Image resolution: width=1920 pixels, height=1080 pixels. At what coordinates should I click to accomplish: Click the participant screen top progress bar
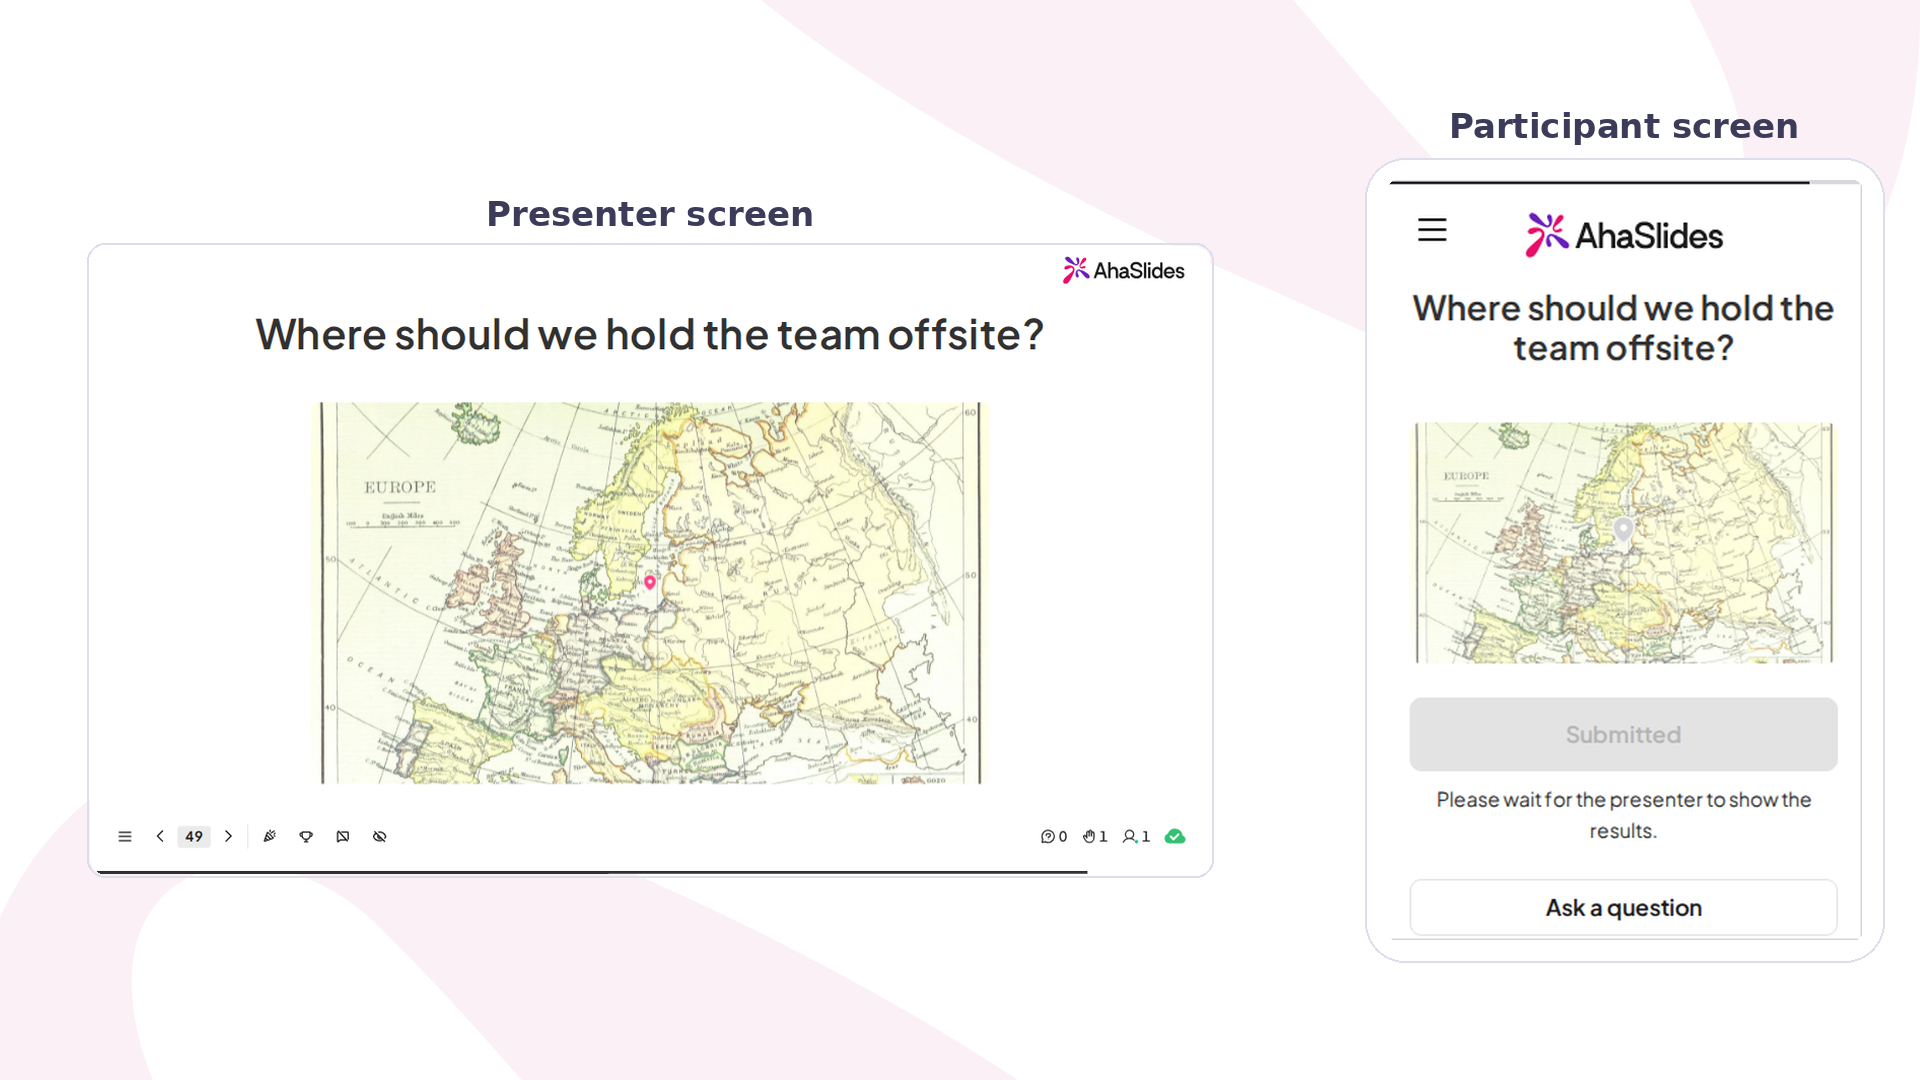point(1624,182)
